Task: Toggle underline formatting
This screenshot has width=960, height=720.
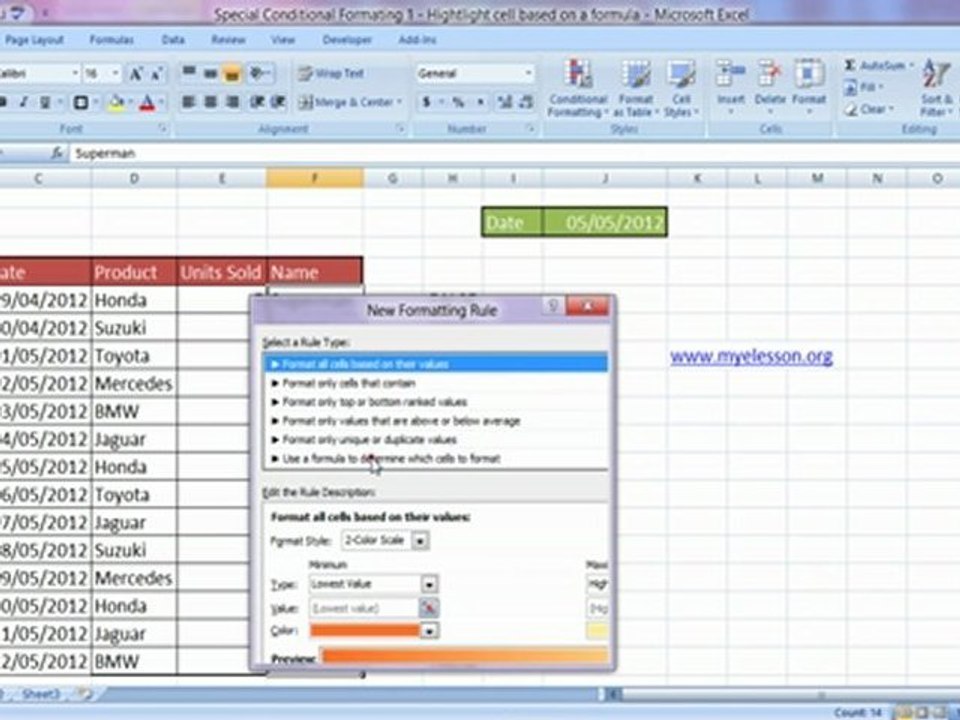Action: click(45, 102)
